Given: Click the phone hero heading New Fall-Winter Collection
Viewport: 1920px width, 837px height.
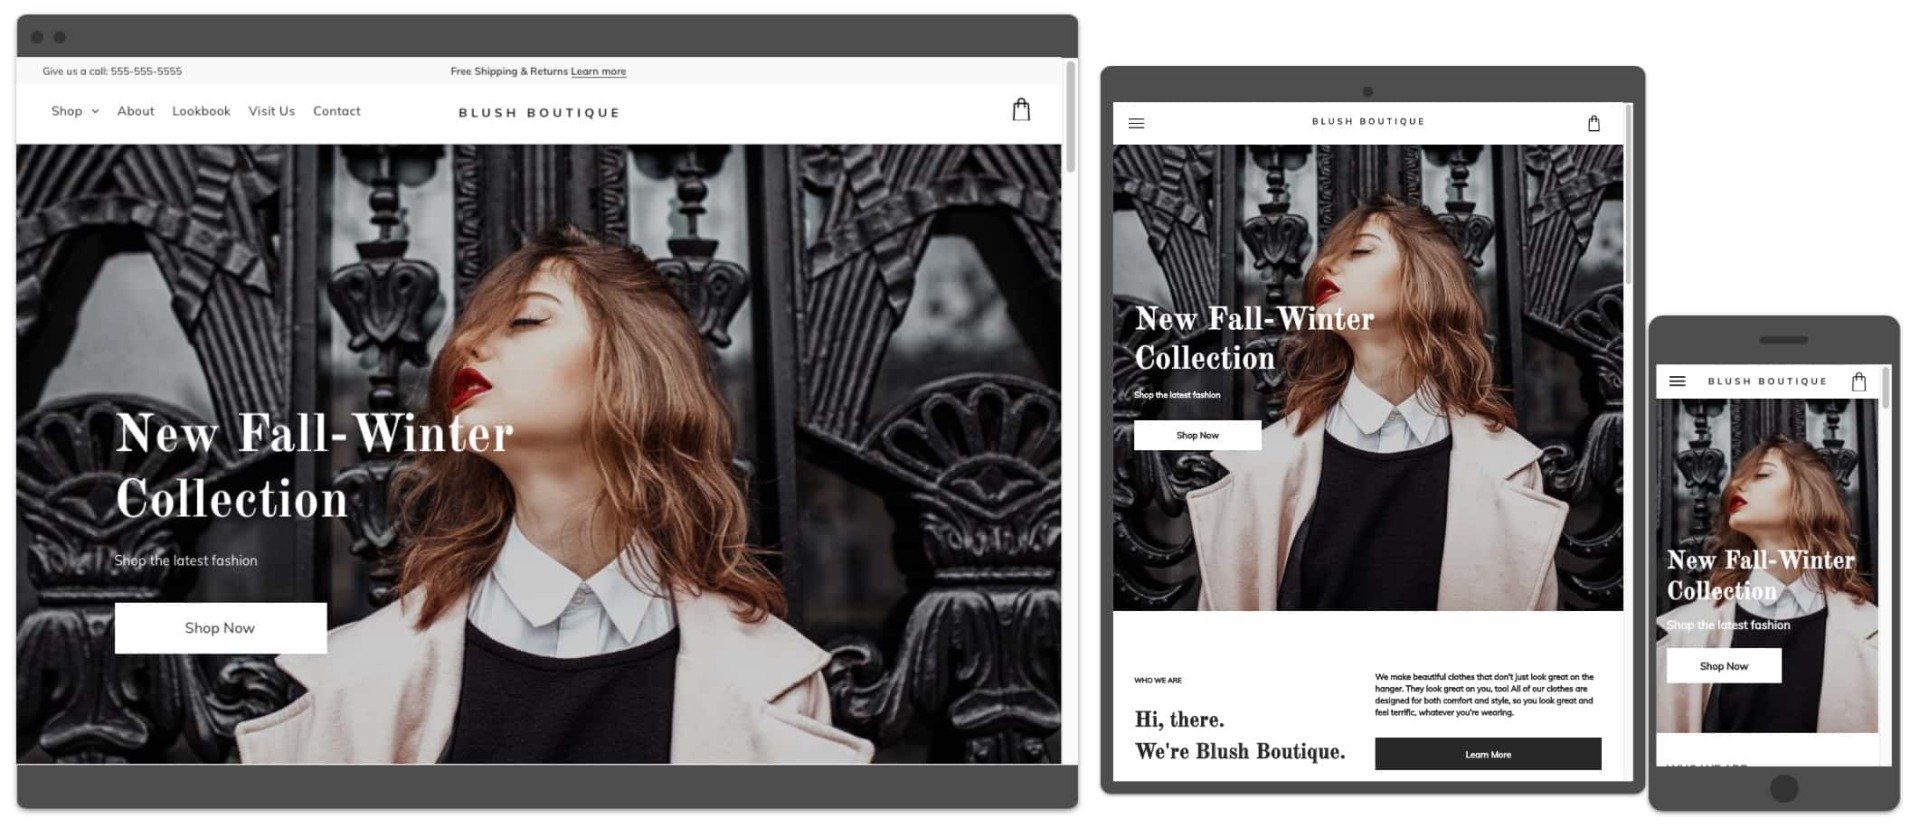Looking at the screenshot, I should [x=1761, y=575].
